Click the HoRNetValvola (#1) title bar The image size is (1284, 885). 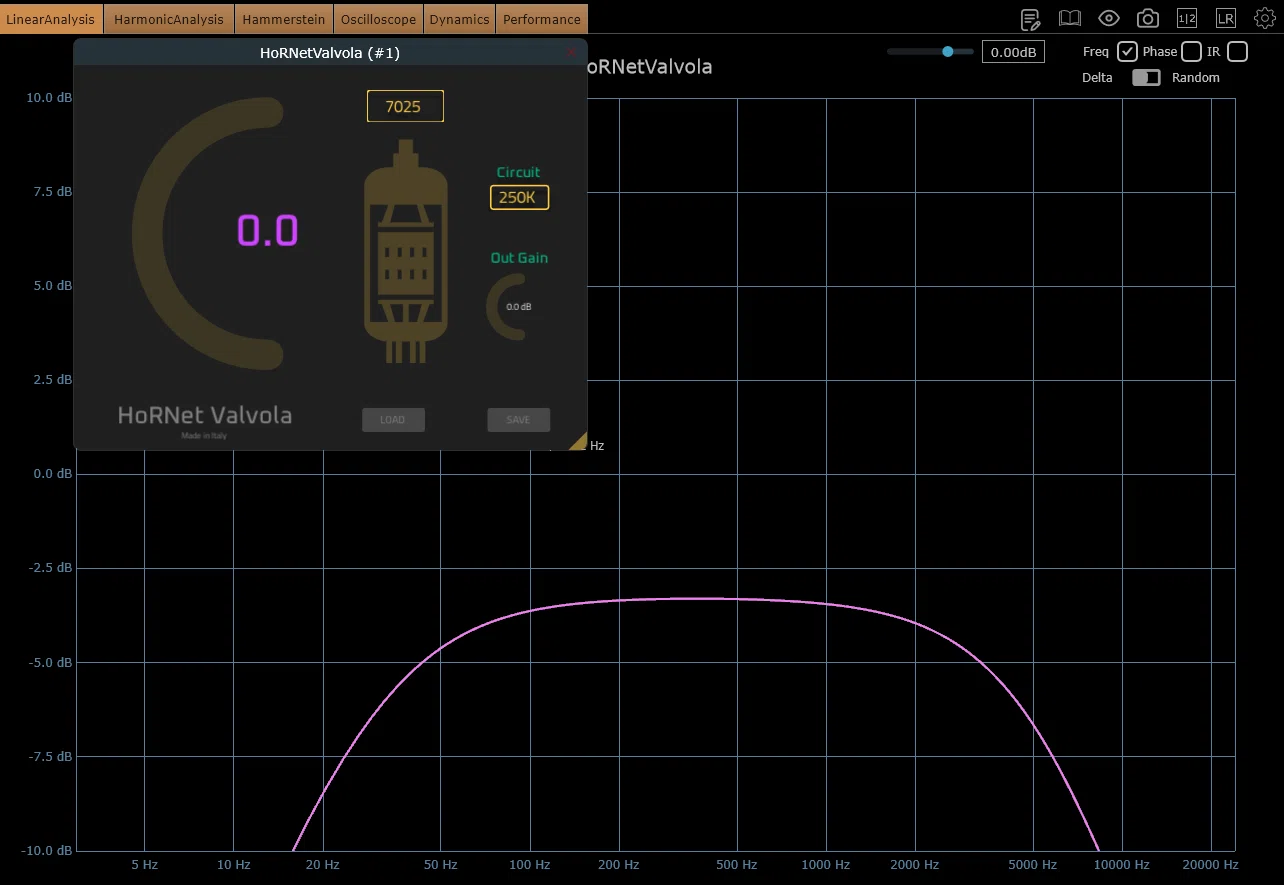point(330,53)
